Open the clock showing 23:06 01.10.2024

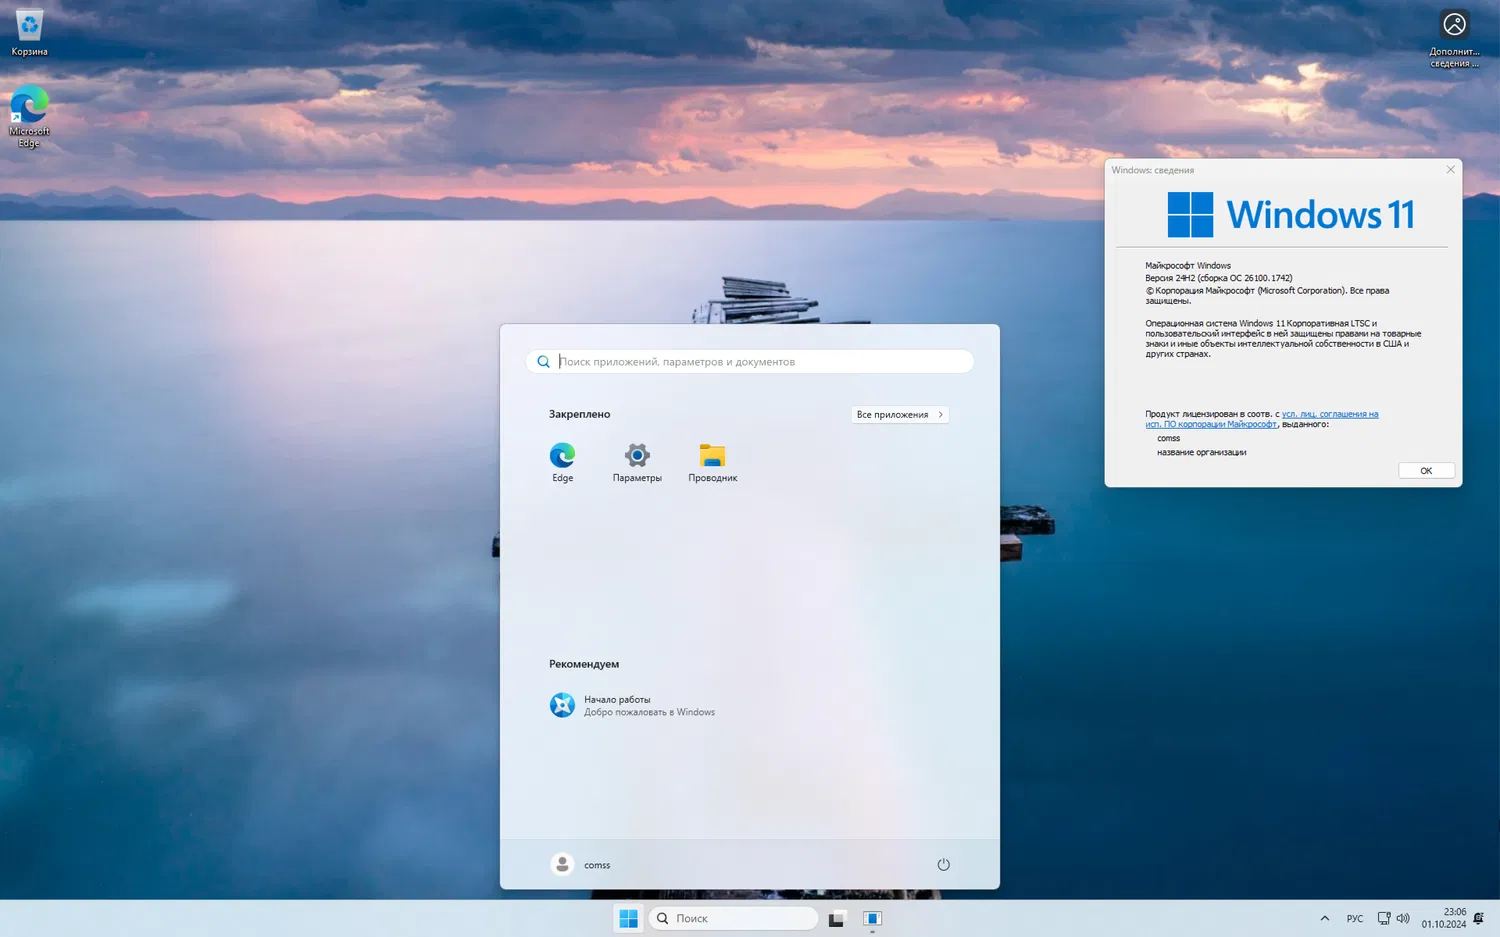[1444, 918]
